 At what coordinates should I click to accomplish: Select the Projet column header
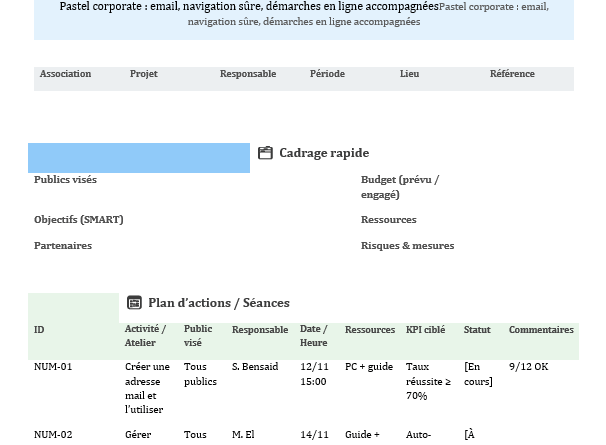(x=144, y=74)
